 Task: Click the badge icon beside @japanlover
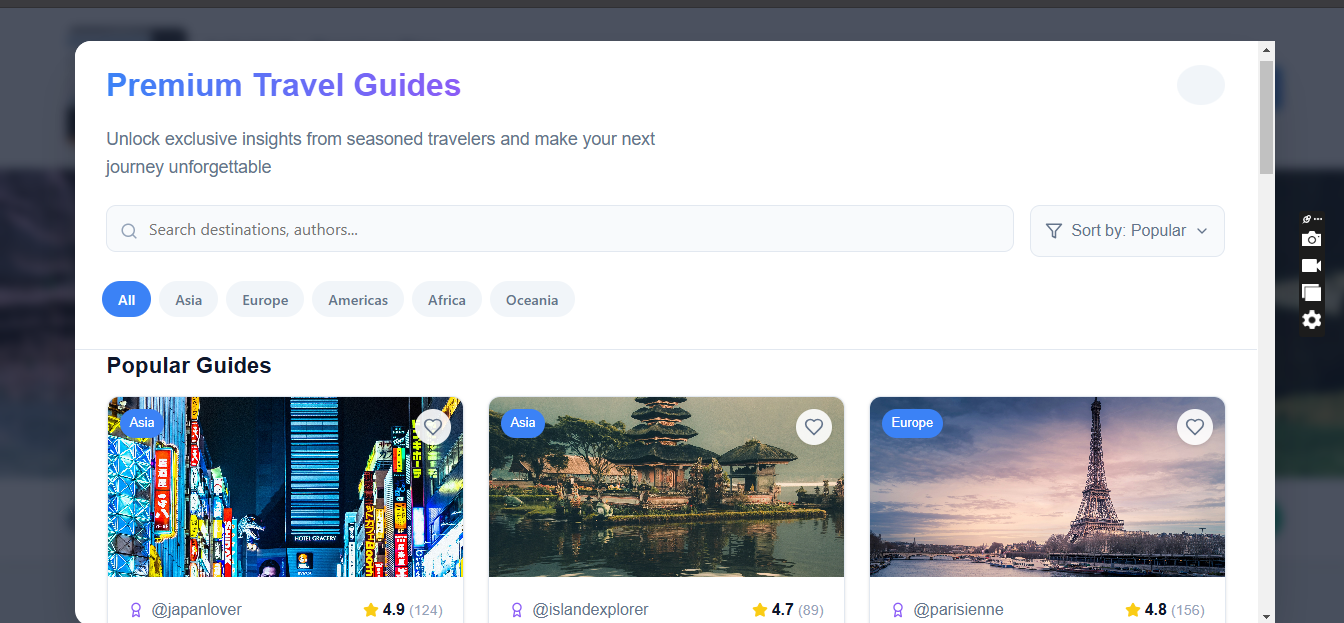136,610
